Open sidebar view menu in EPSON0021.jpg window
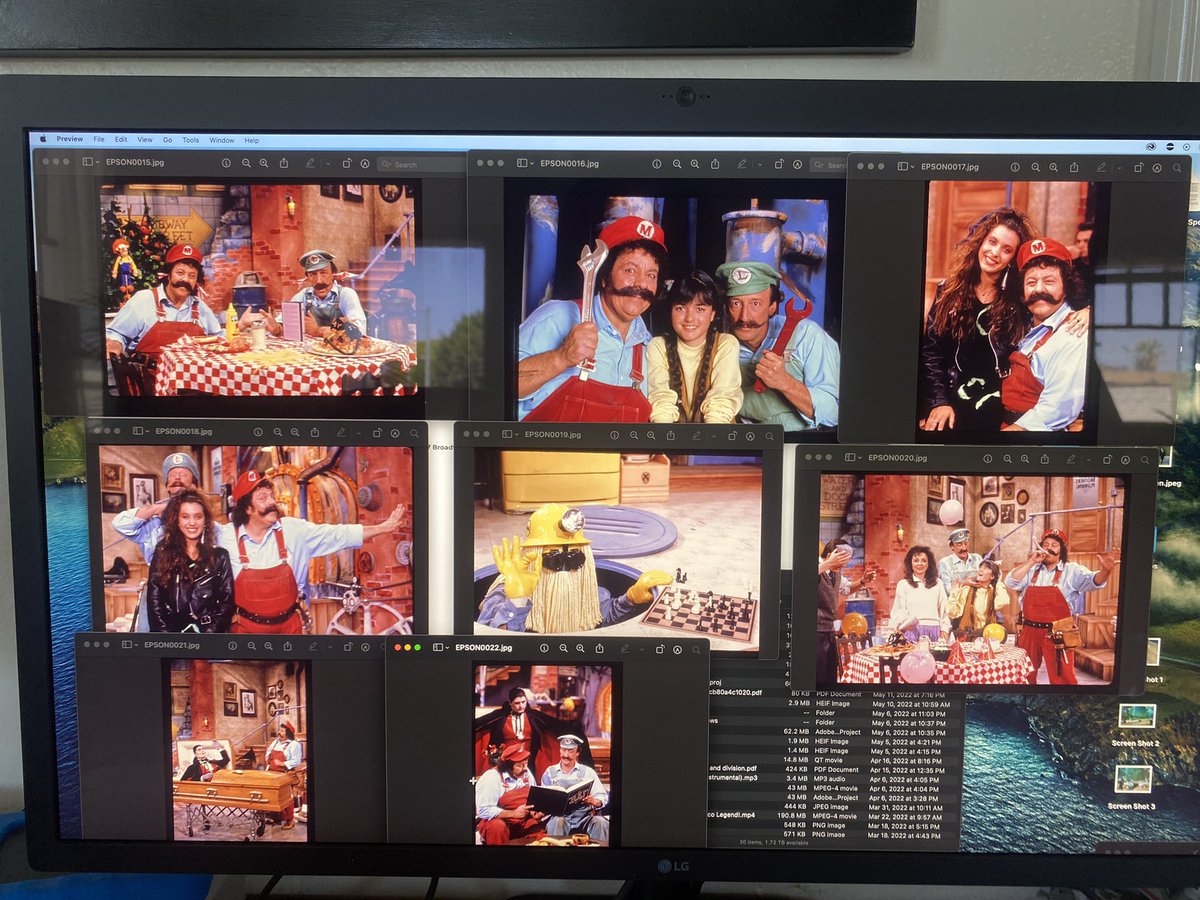Viewport: 1200px width, 900px height. click(x=131, y=645)
